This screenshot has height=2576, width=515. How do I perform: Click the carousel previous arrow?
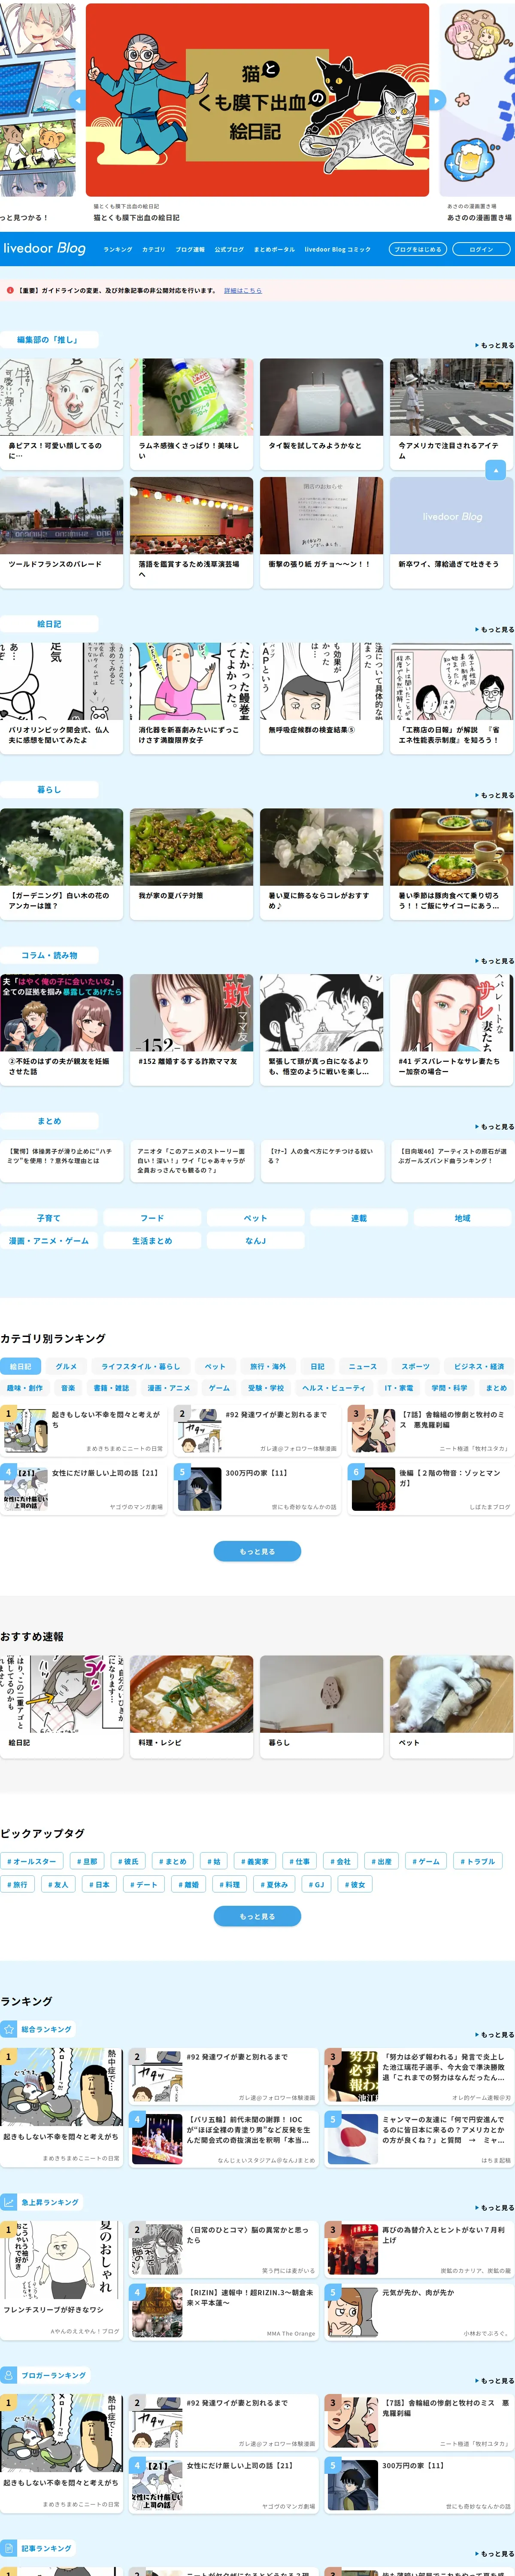click(x=78, y=100)
